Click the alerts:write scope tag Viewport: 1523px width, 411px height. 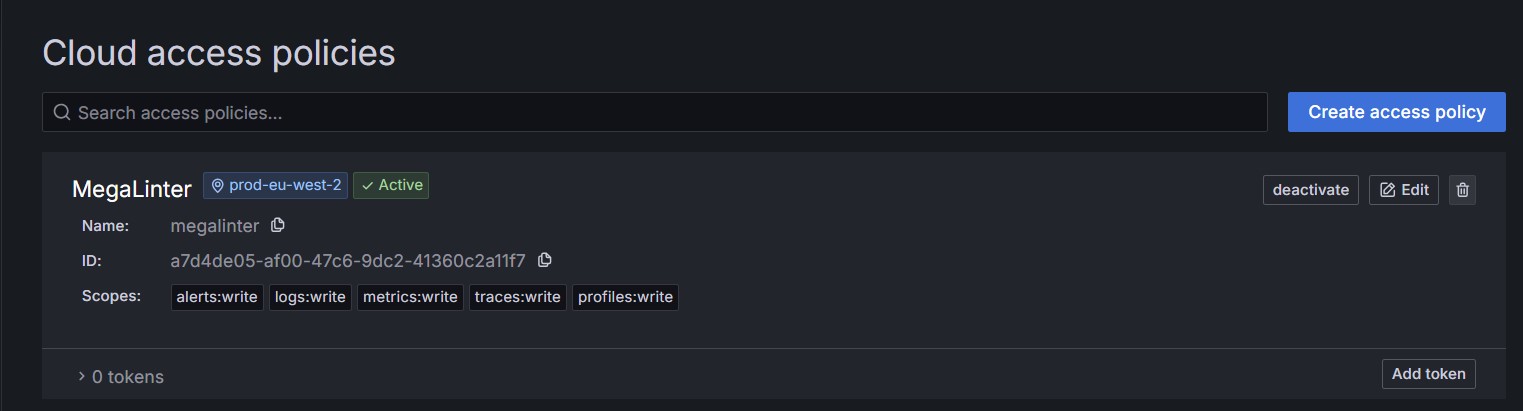point(217,297)
